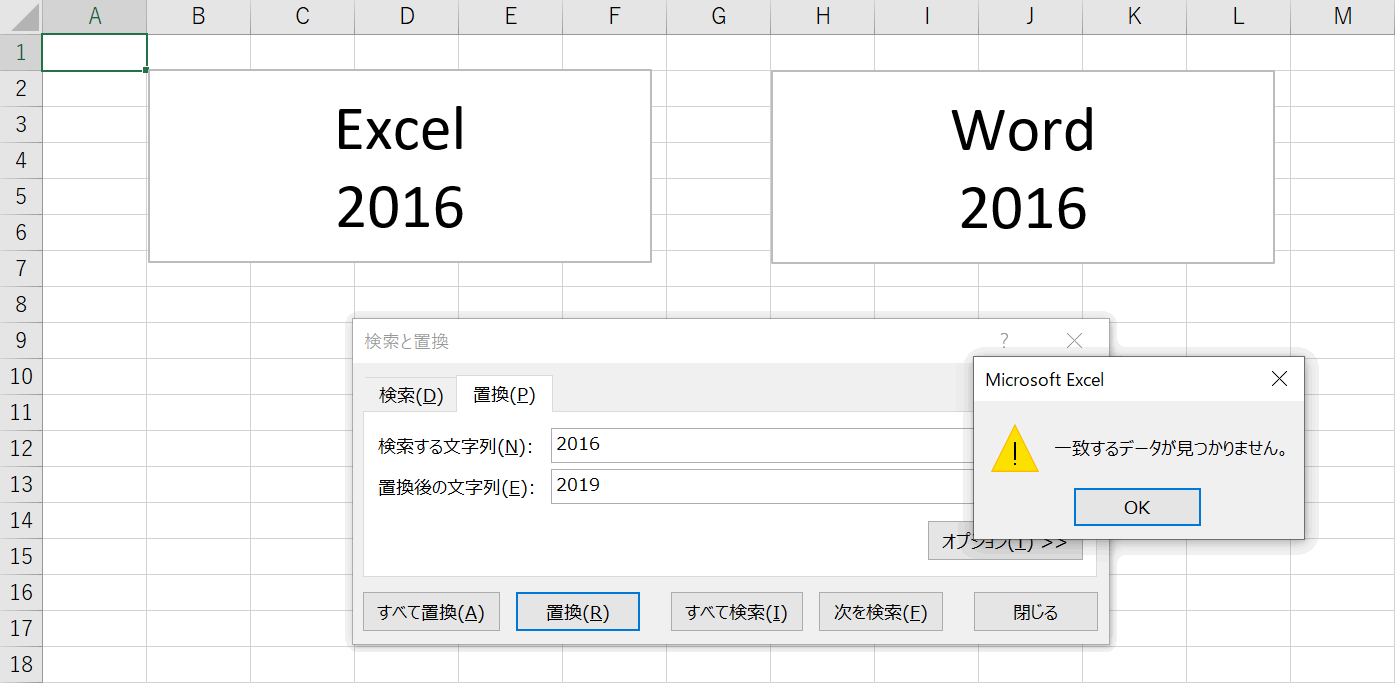Click cell A1

tap(94, 53)
